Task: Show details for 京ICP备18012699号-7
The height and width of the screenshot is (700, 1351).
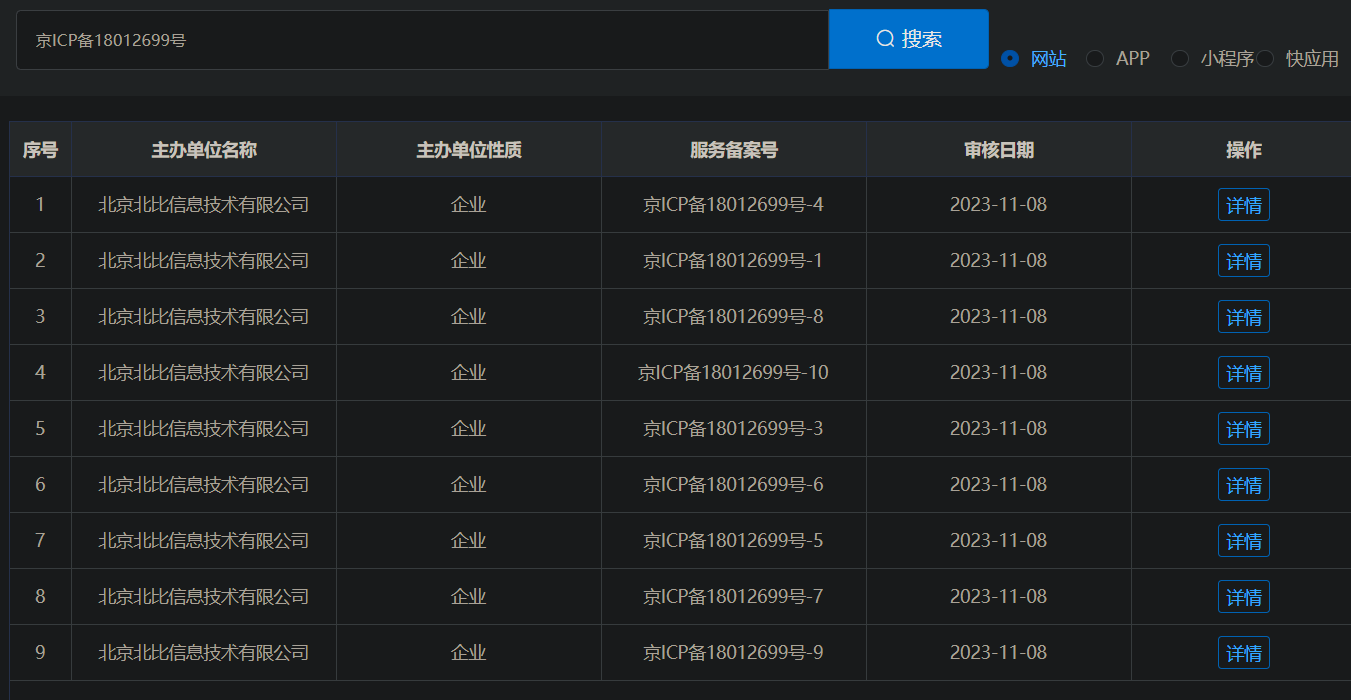Action: coord(1243,597)
